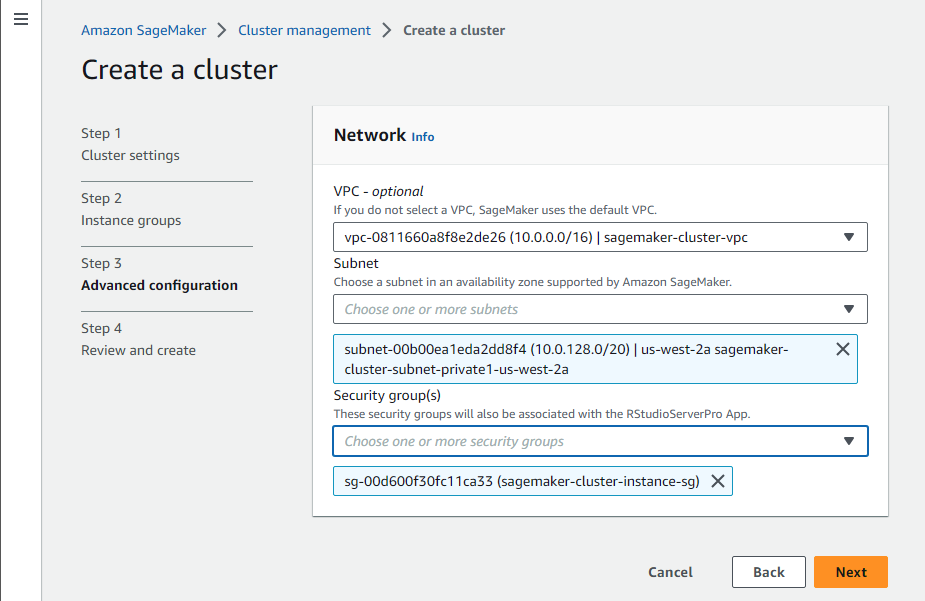
Task: Click the sg-00d600f30fc11ca33 token text
Action: (x=522, y=481)
